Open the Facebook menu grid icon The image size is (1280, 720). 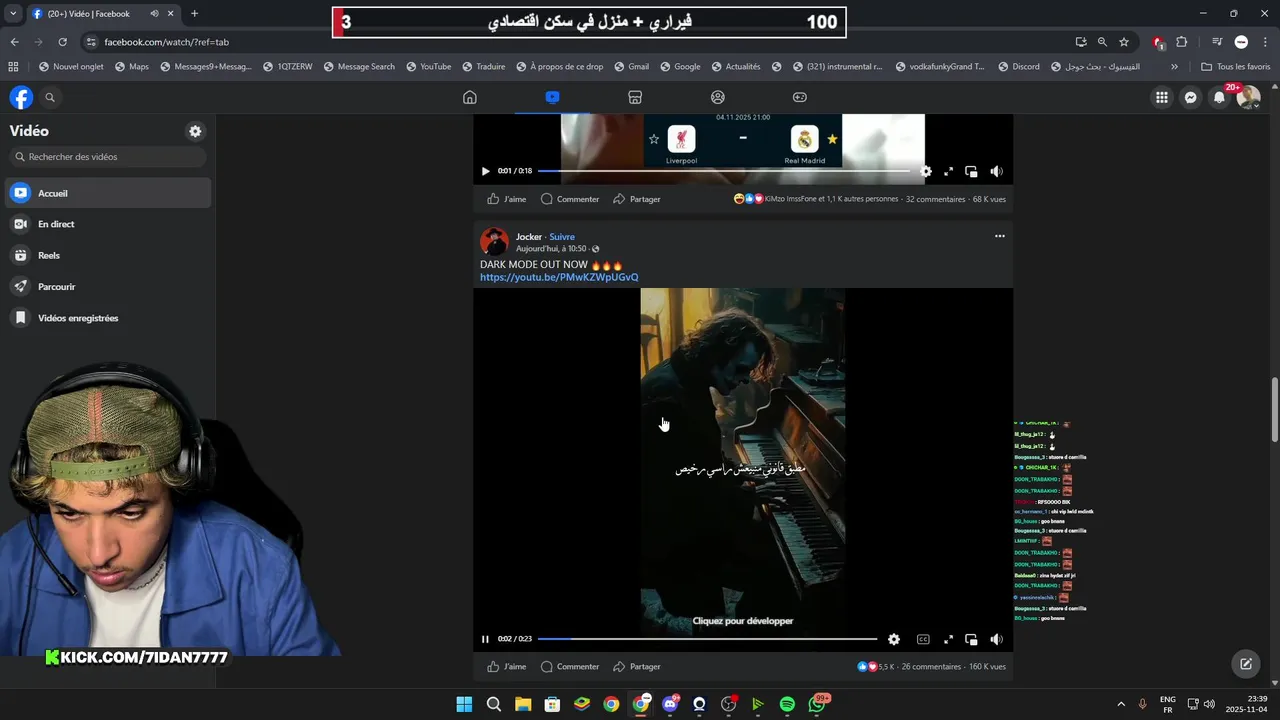[x=1162, y=97]
